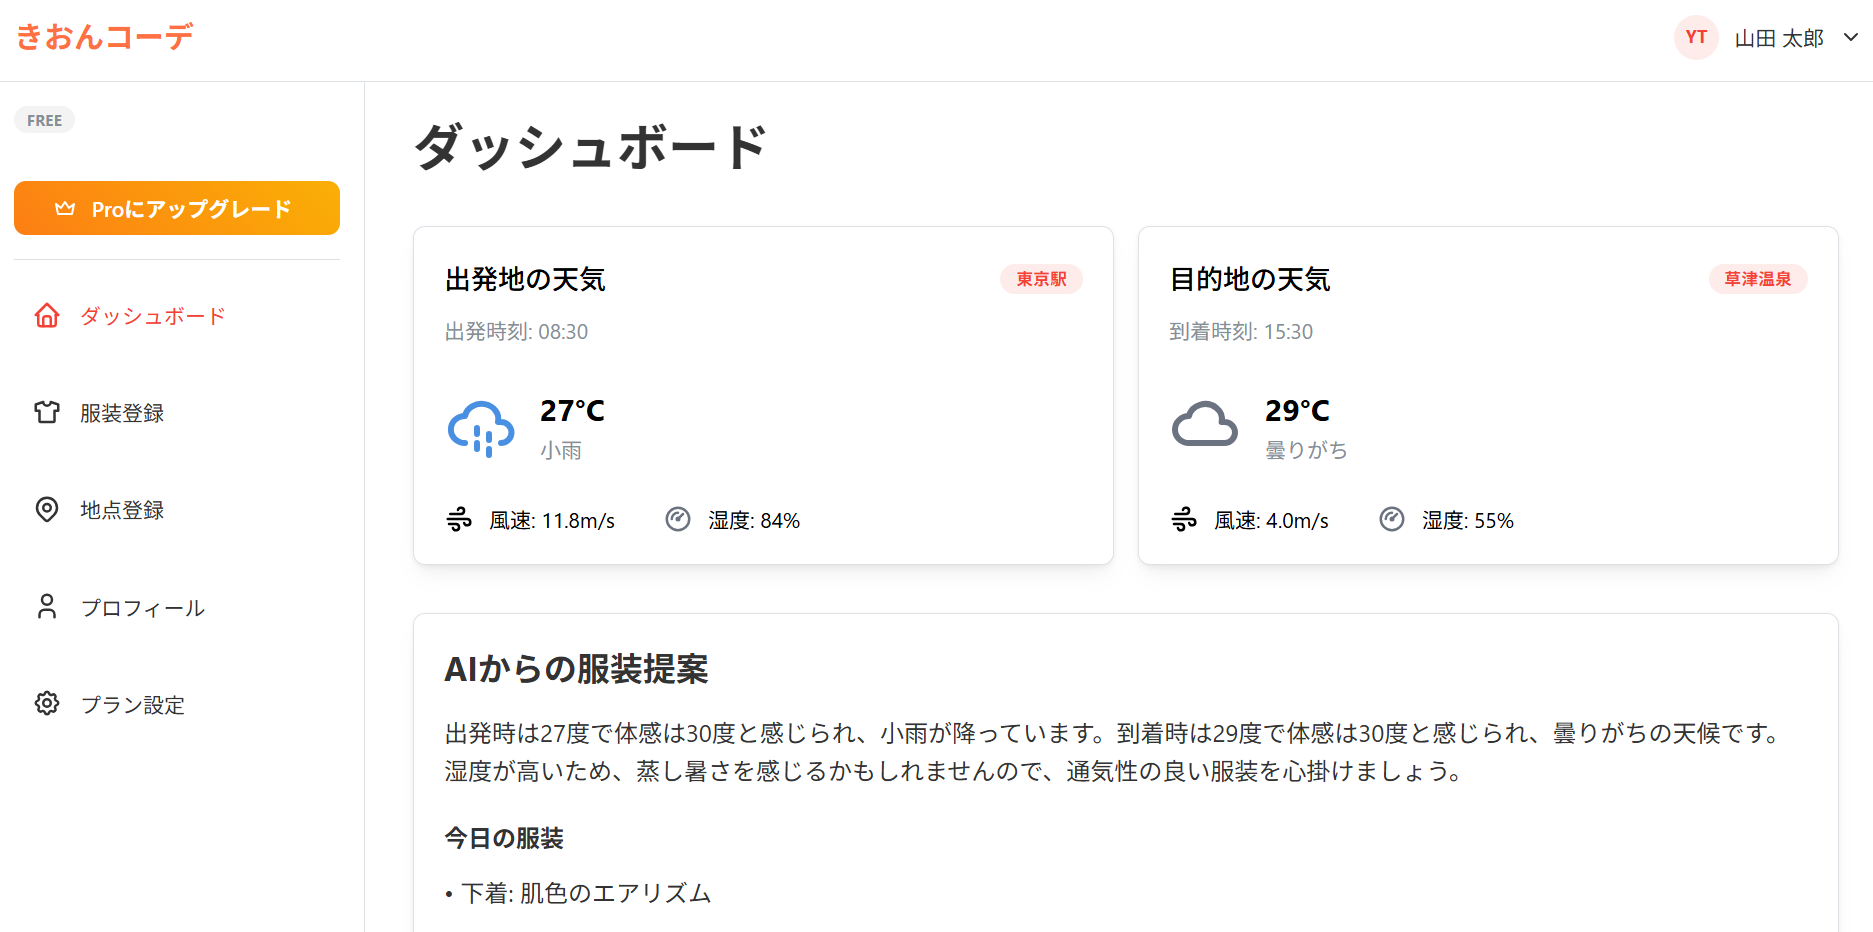Click the wind icon in the destination card
The image size is (1873, 932).
tap(1184, 519)
